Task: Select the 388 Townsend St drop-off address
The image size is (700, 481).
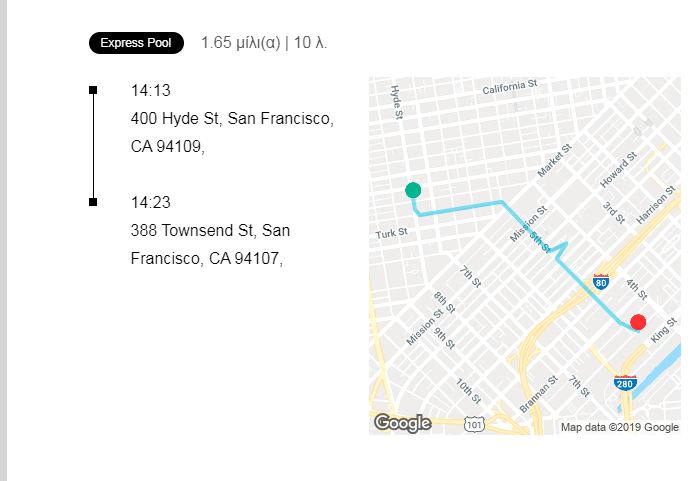Action: click(x=210, y=244)
